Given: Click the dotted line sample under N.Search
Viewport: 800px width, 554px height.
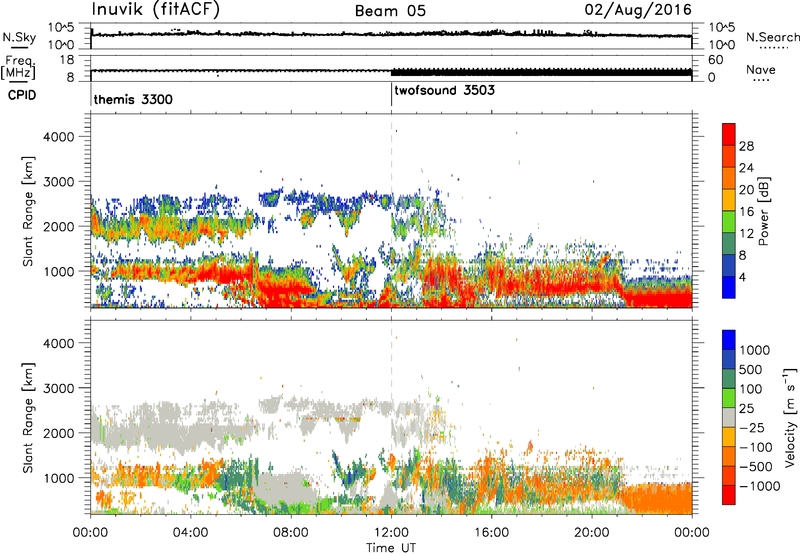Looking at the screenshot, I should click(774, 48).
